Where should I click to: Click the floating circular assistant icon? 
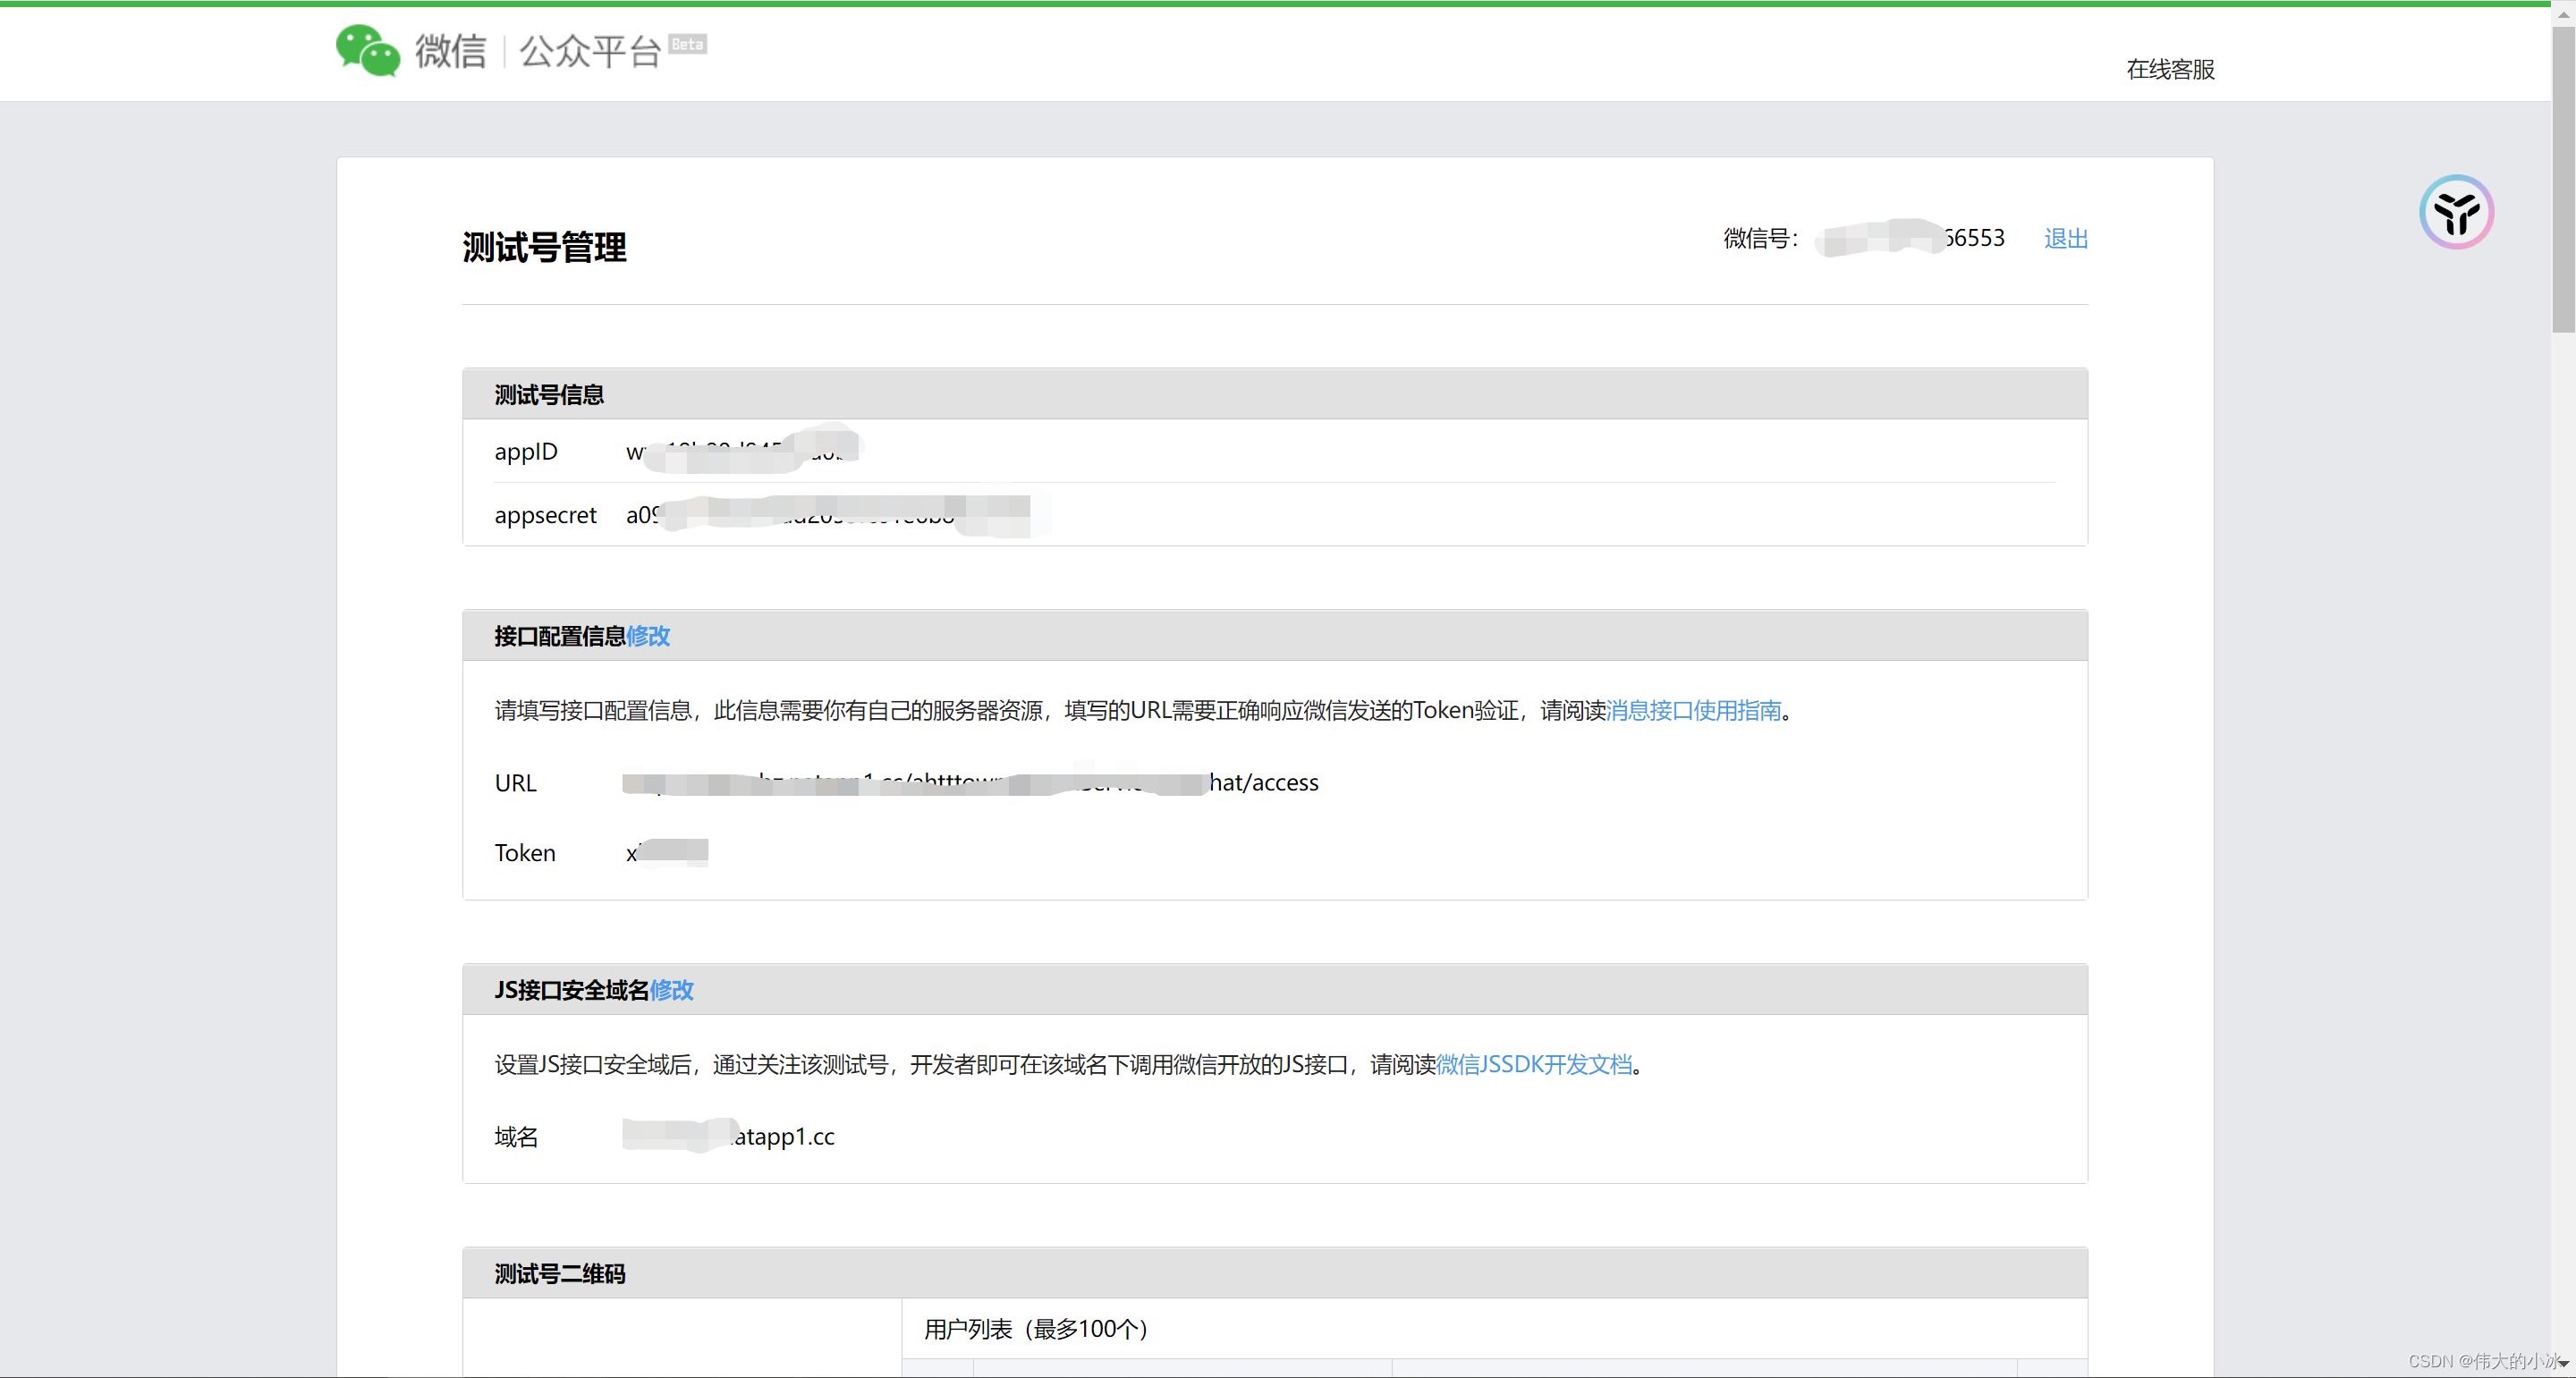pyautogui.click(x=2455, y=212)
